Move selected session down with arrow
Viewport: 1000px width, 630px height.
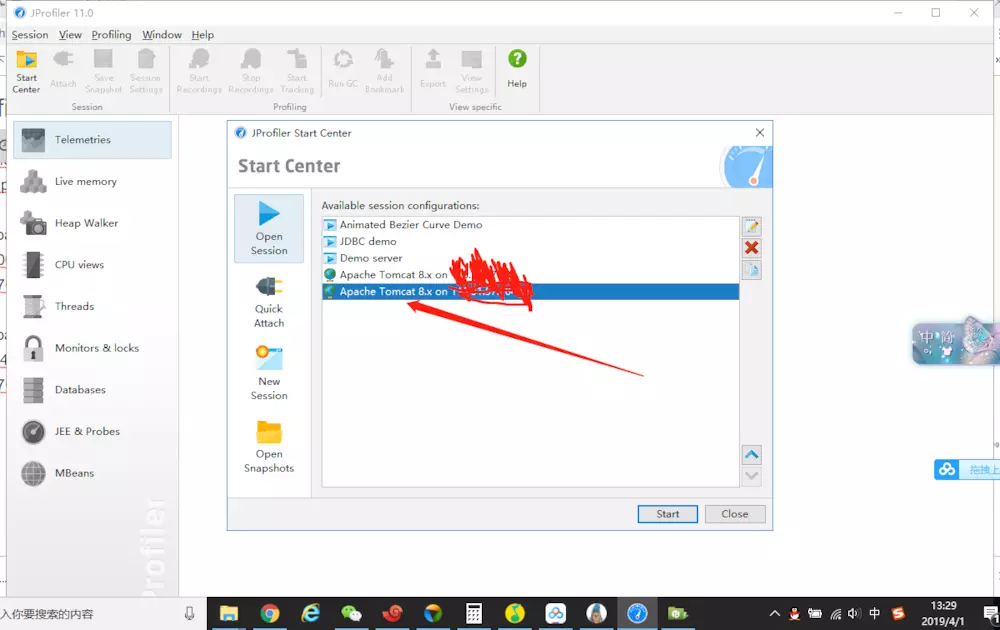[x=752, y=476]
